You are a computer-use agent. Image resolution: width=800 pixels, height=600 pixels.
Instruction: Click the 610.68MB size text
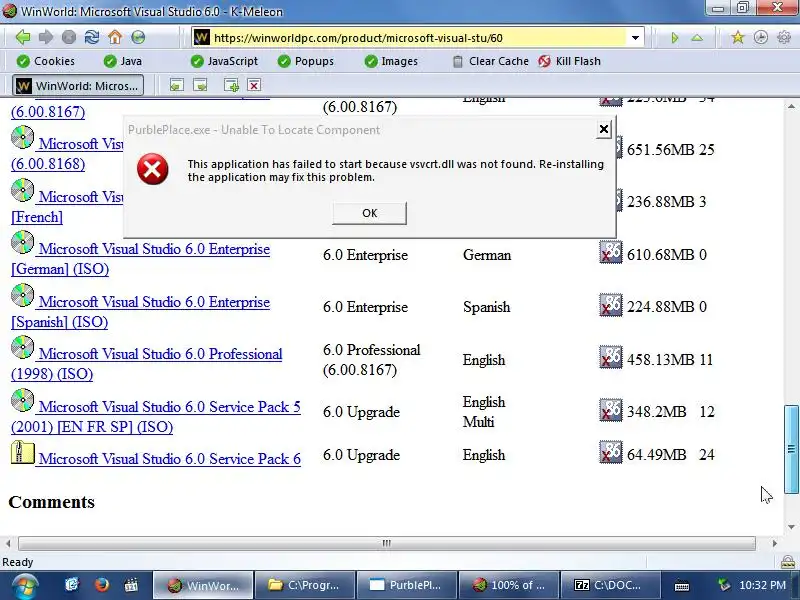tap(660, 255)
